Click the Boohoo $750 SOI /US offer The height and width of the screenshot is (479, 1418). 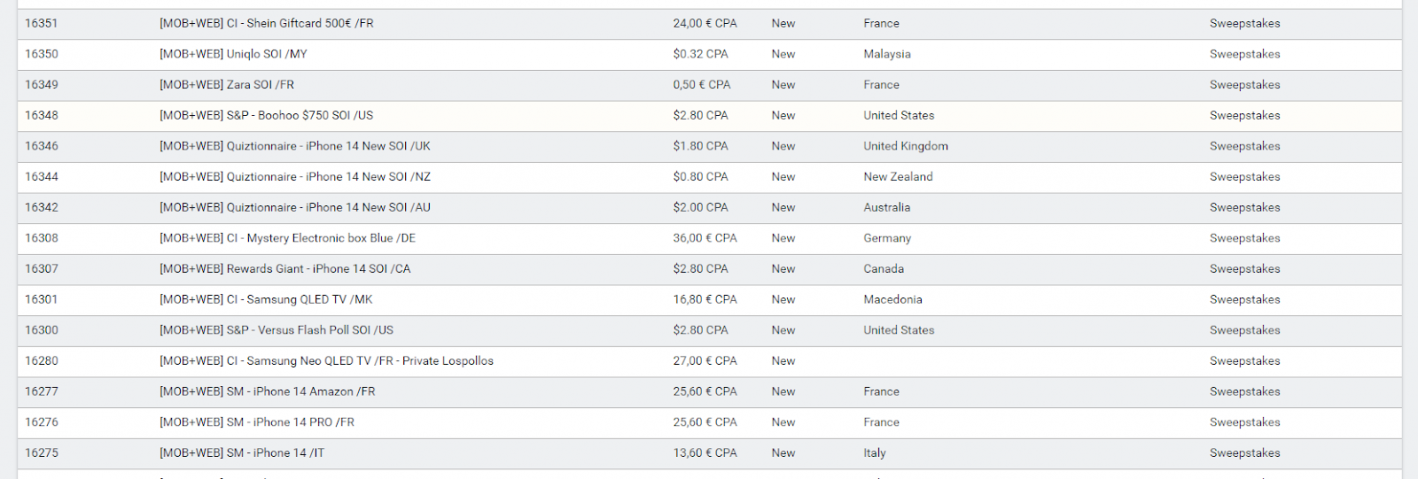[x=266, y=115]
